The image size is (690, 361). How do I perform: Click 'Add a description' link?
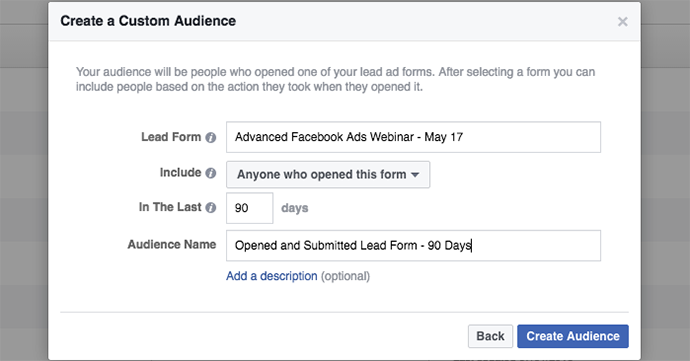[272, 276]
